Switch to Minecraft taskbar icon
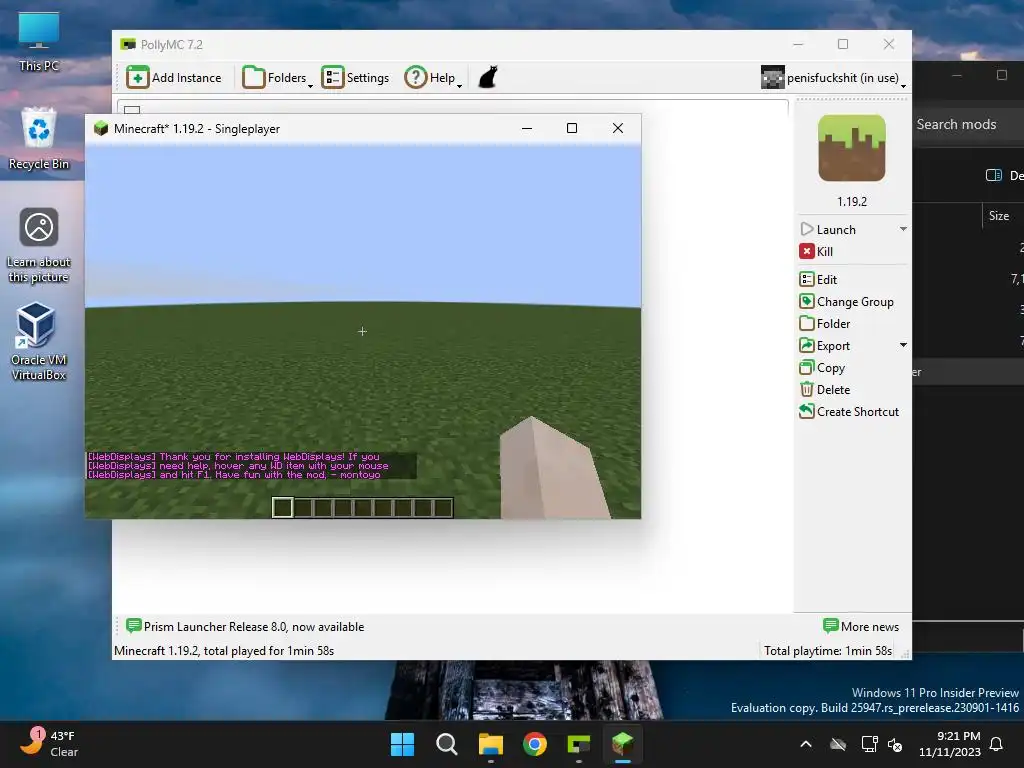The image size is (1024, 768). point(622,744)
